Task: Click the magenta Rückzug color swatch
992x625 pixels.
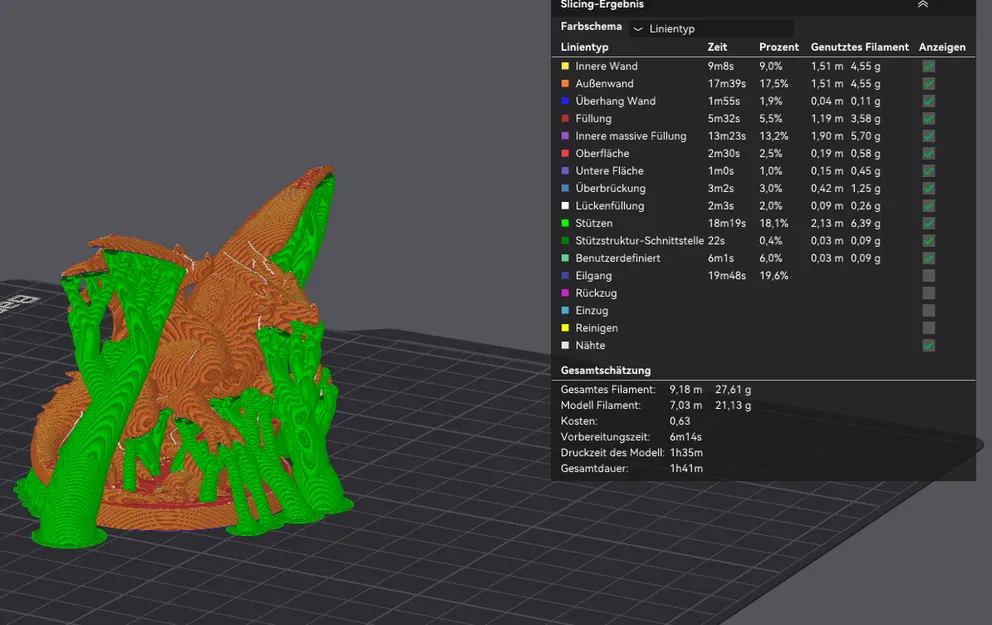Action: click(565, 293)
